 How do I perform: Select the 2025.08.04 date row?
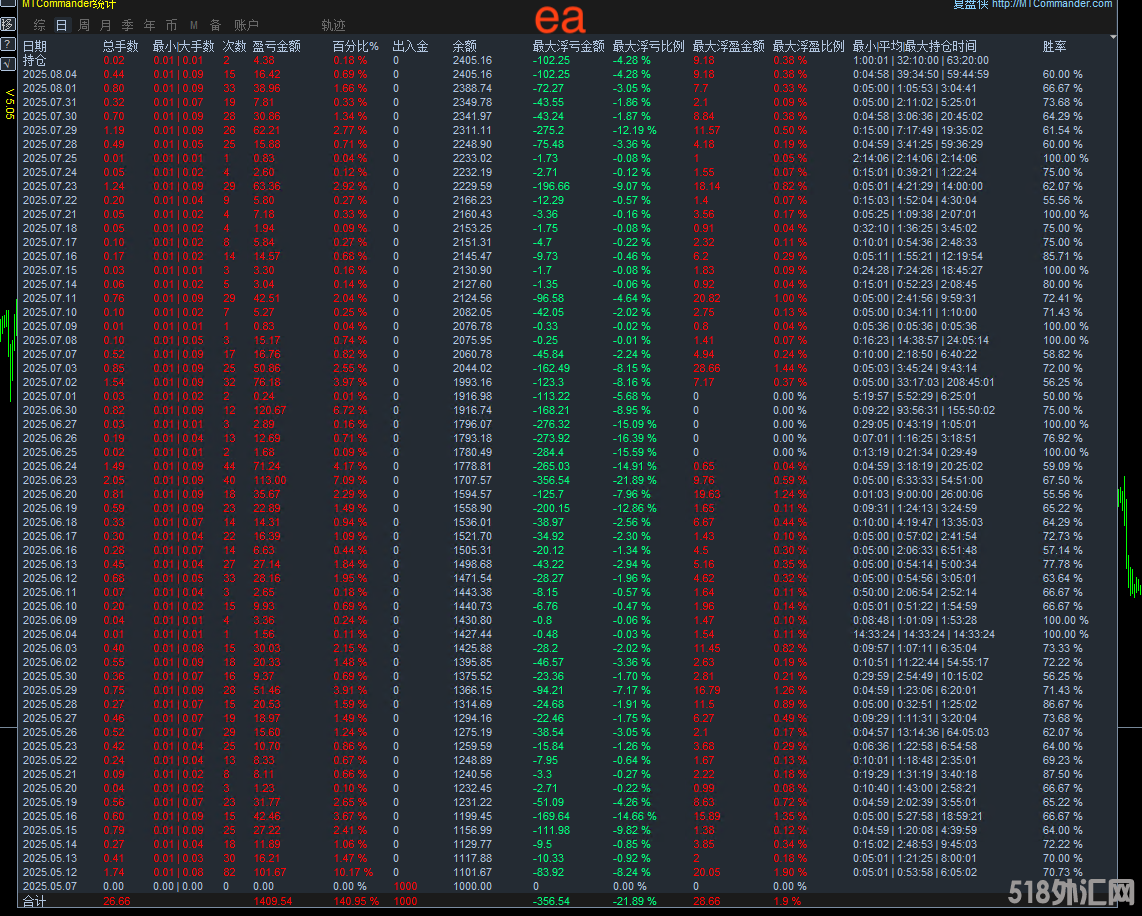click(x=49, y=75)
